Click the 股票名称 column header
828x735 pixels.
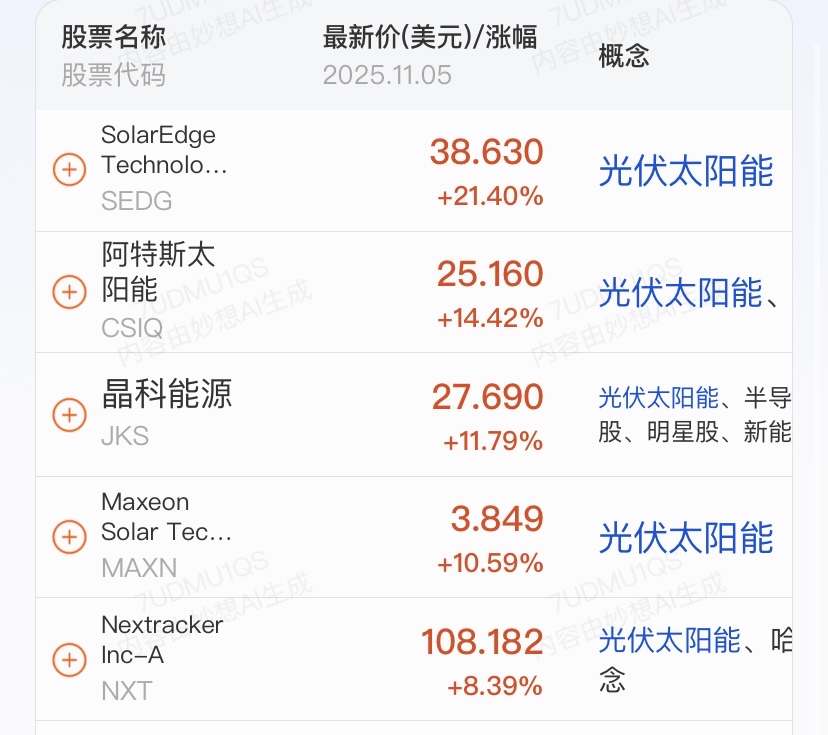[114, 39]
